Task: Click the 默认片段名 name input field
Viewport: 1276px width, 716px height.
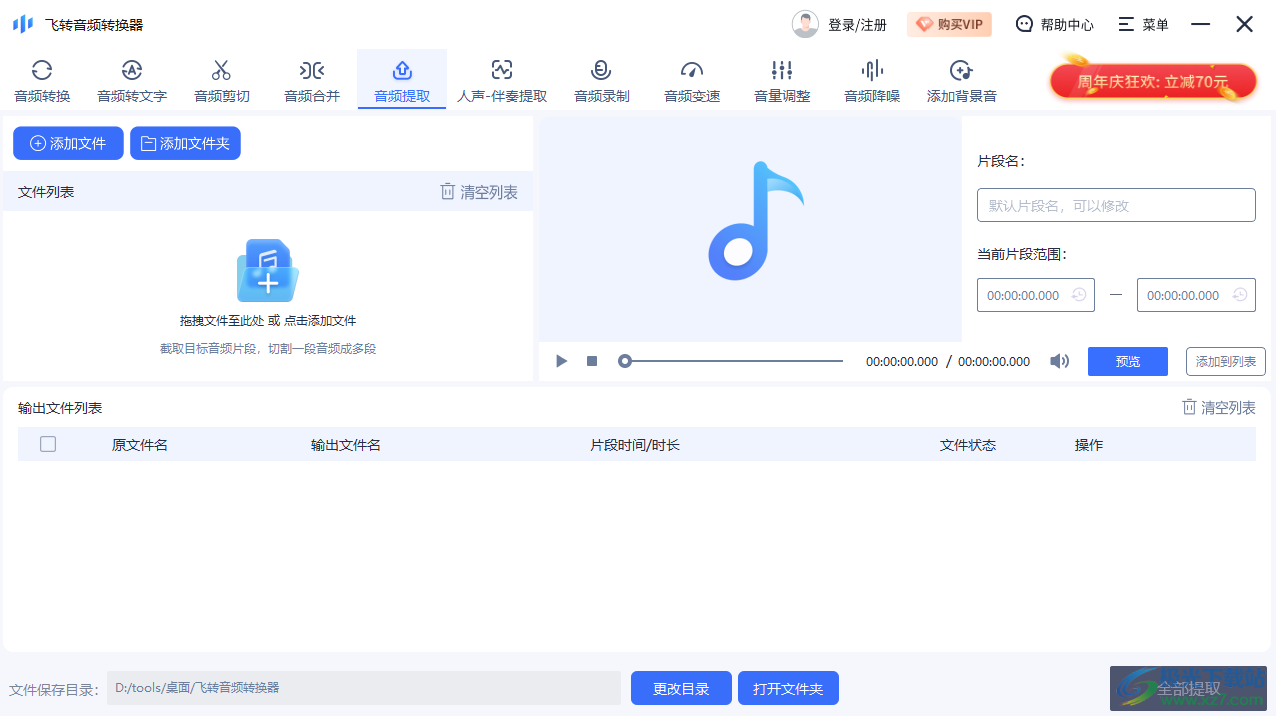Action: click(x=1115, y=204)
